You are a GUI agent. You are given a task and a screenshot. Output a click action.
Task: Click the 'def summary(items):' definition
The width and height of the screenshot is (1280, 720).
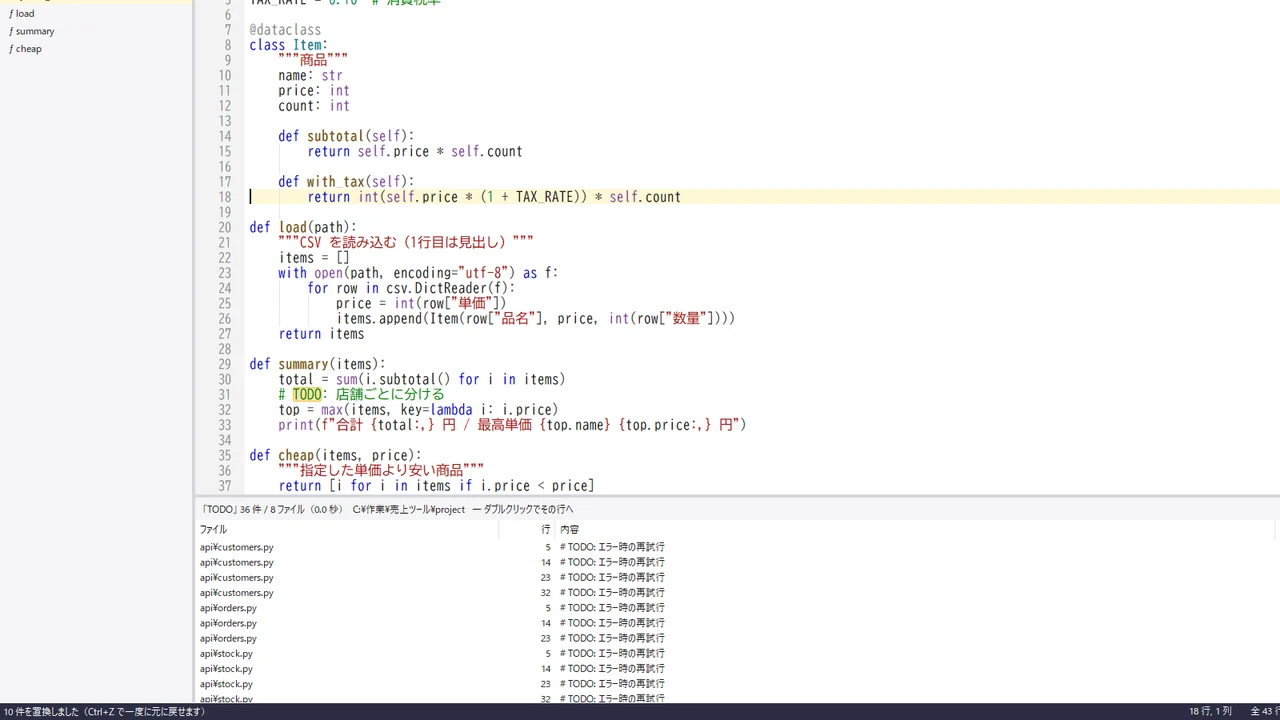pyautogui.click(x=317, y=364)
